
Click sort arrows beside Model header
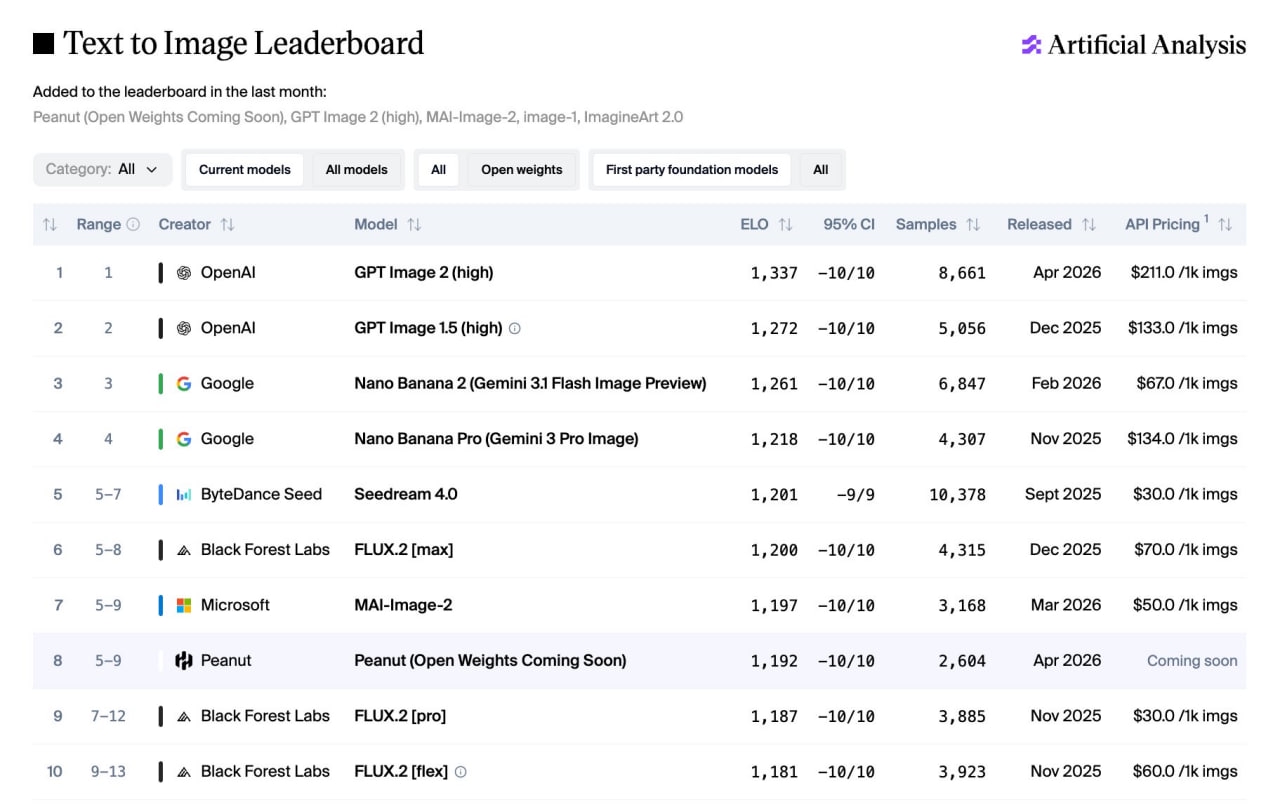(414, 225)
